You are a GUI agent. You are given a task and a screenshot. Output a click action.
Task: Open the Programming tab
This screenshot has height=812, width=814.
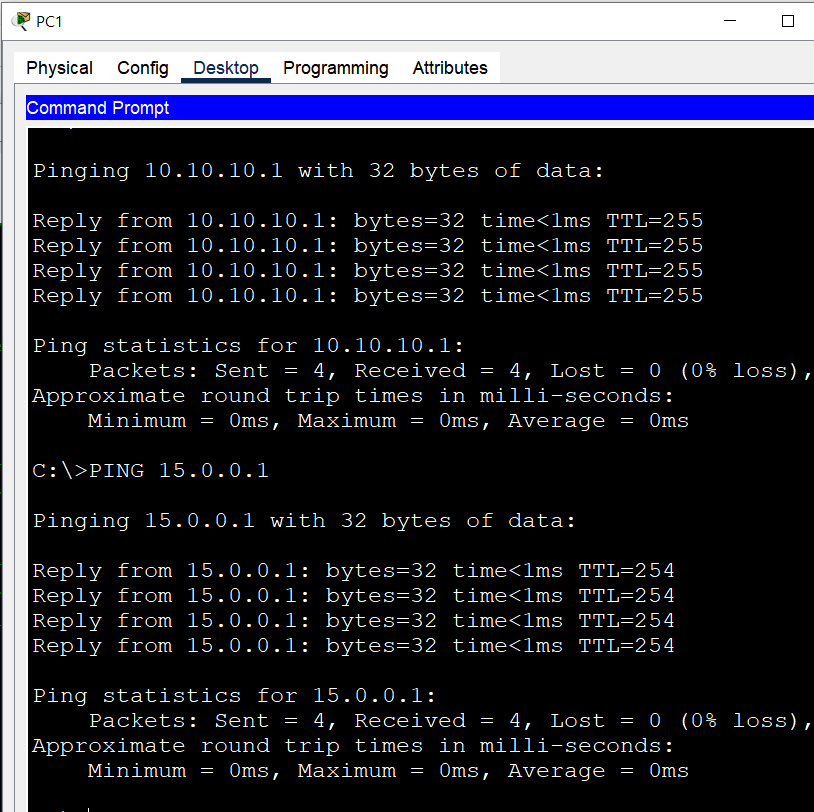[x=335, y=68]
